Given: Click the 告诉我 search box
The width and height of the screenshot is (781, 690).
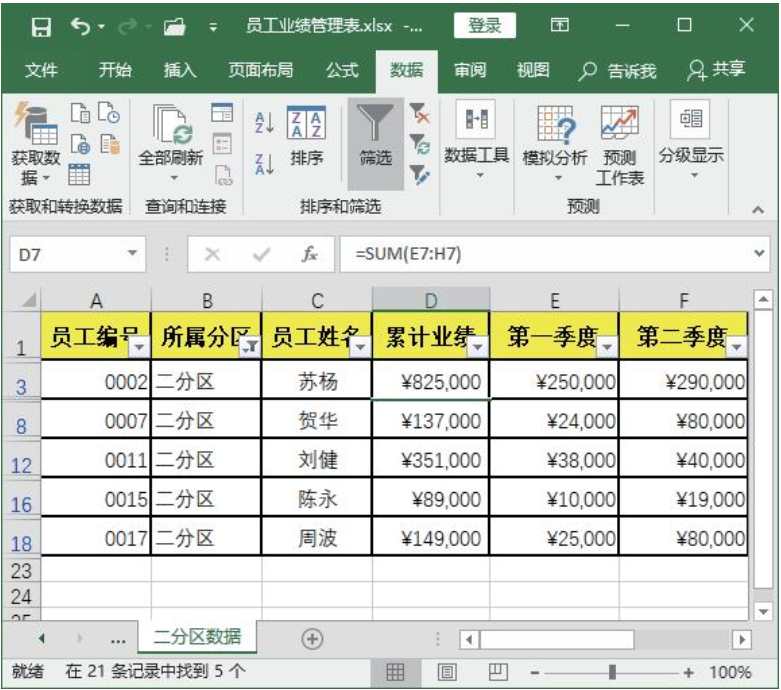Looking at the screenshot, I should (617, 71).
